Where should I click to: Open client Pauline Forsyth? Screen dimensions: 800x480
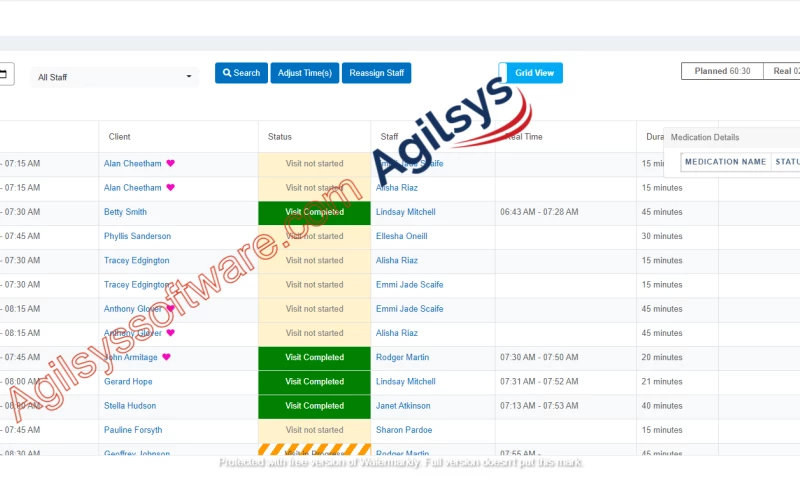point(133,430)
